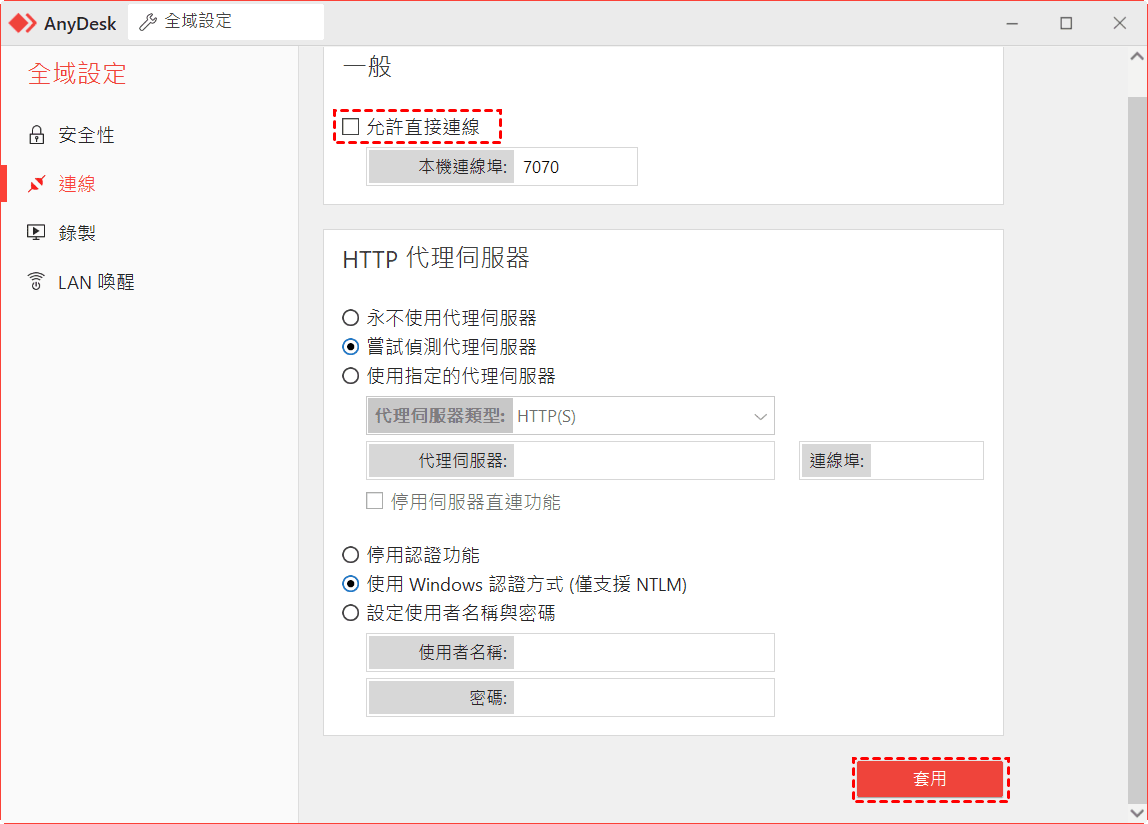
Task: Select 停用認證功能 radio button
Action: click(351, 554)
